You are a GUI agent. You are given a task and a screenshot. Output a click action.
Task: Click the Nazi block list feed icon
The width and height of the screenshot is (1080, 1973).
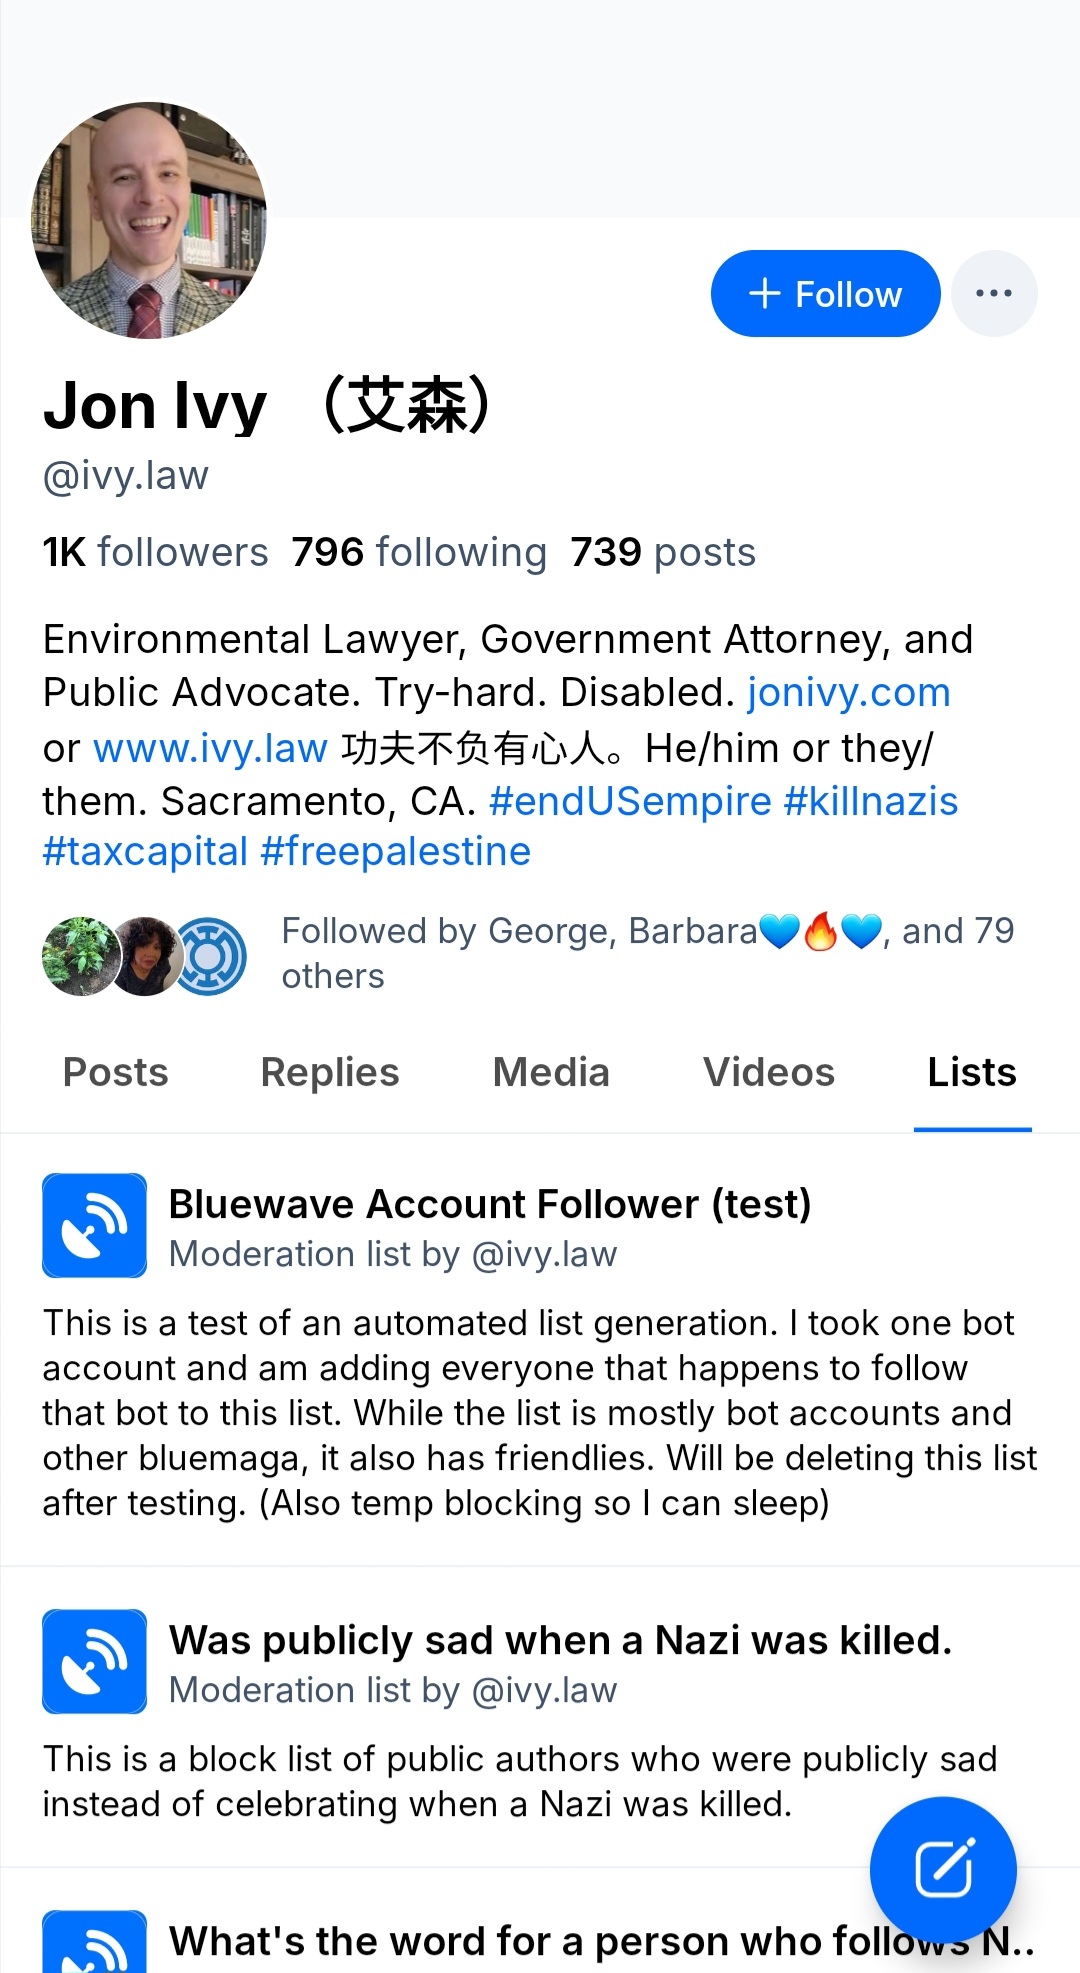(x=94, y=1661)
